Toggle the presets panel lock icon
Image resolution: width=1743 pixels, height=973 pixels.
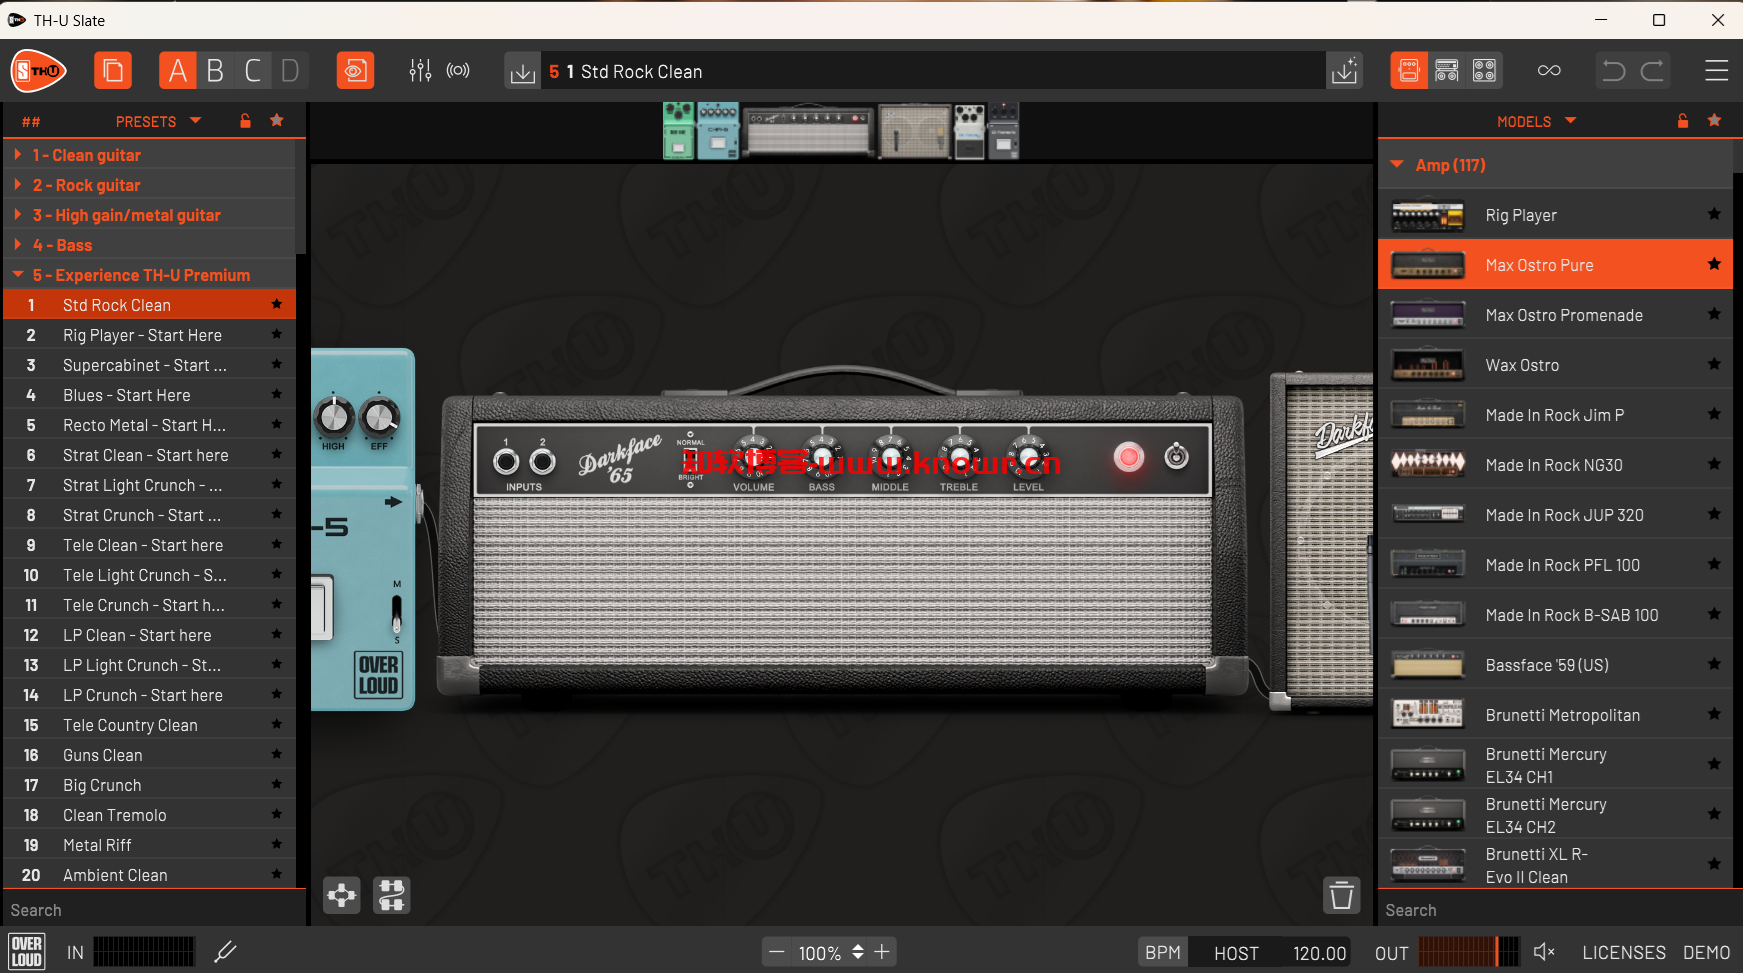245,121
